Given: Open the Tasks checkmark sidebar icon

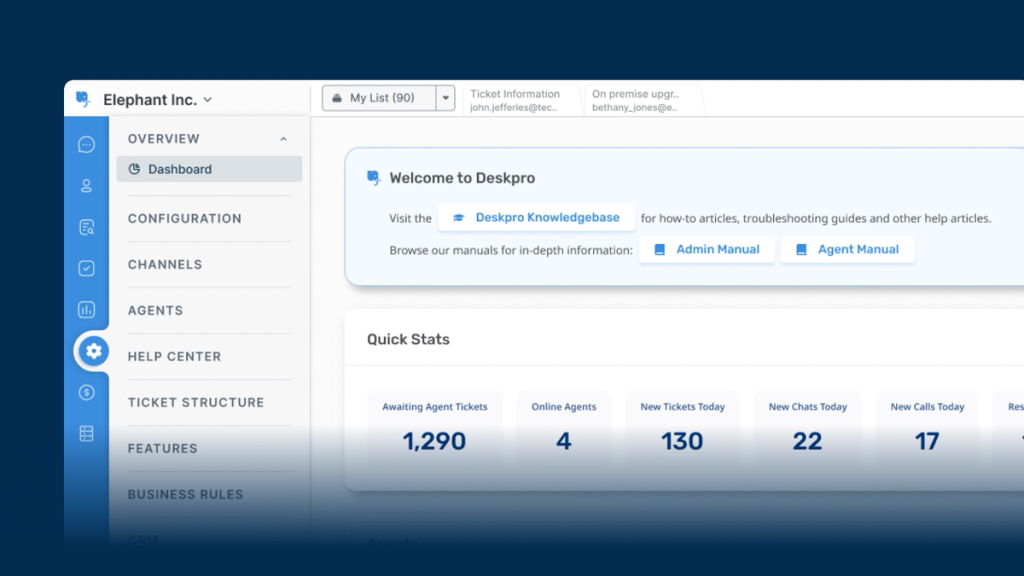Looking at the screenshot, I should [x=86, y=268].
